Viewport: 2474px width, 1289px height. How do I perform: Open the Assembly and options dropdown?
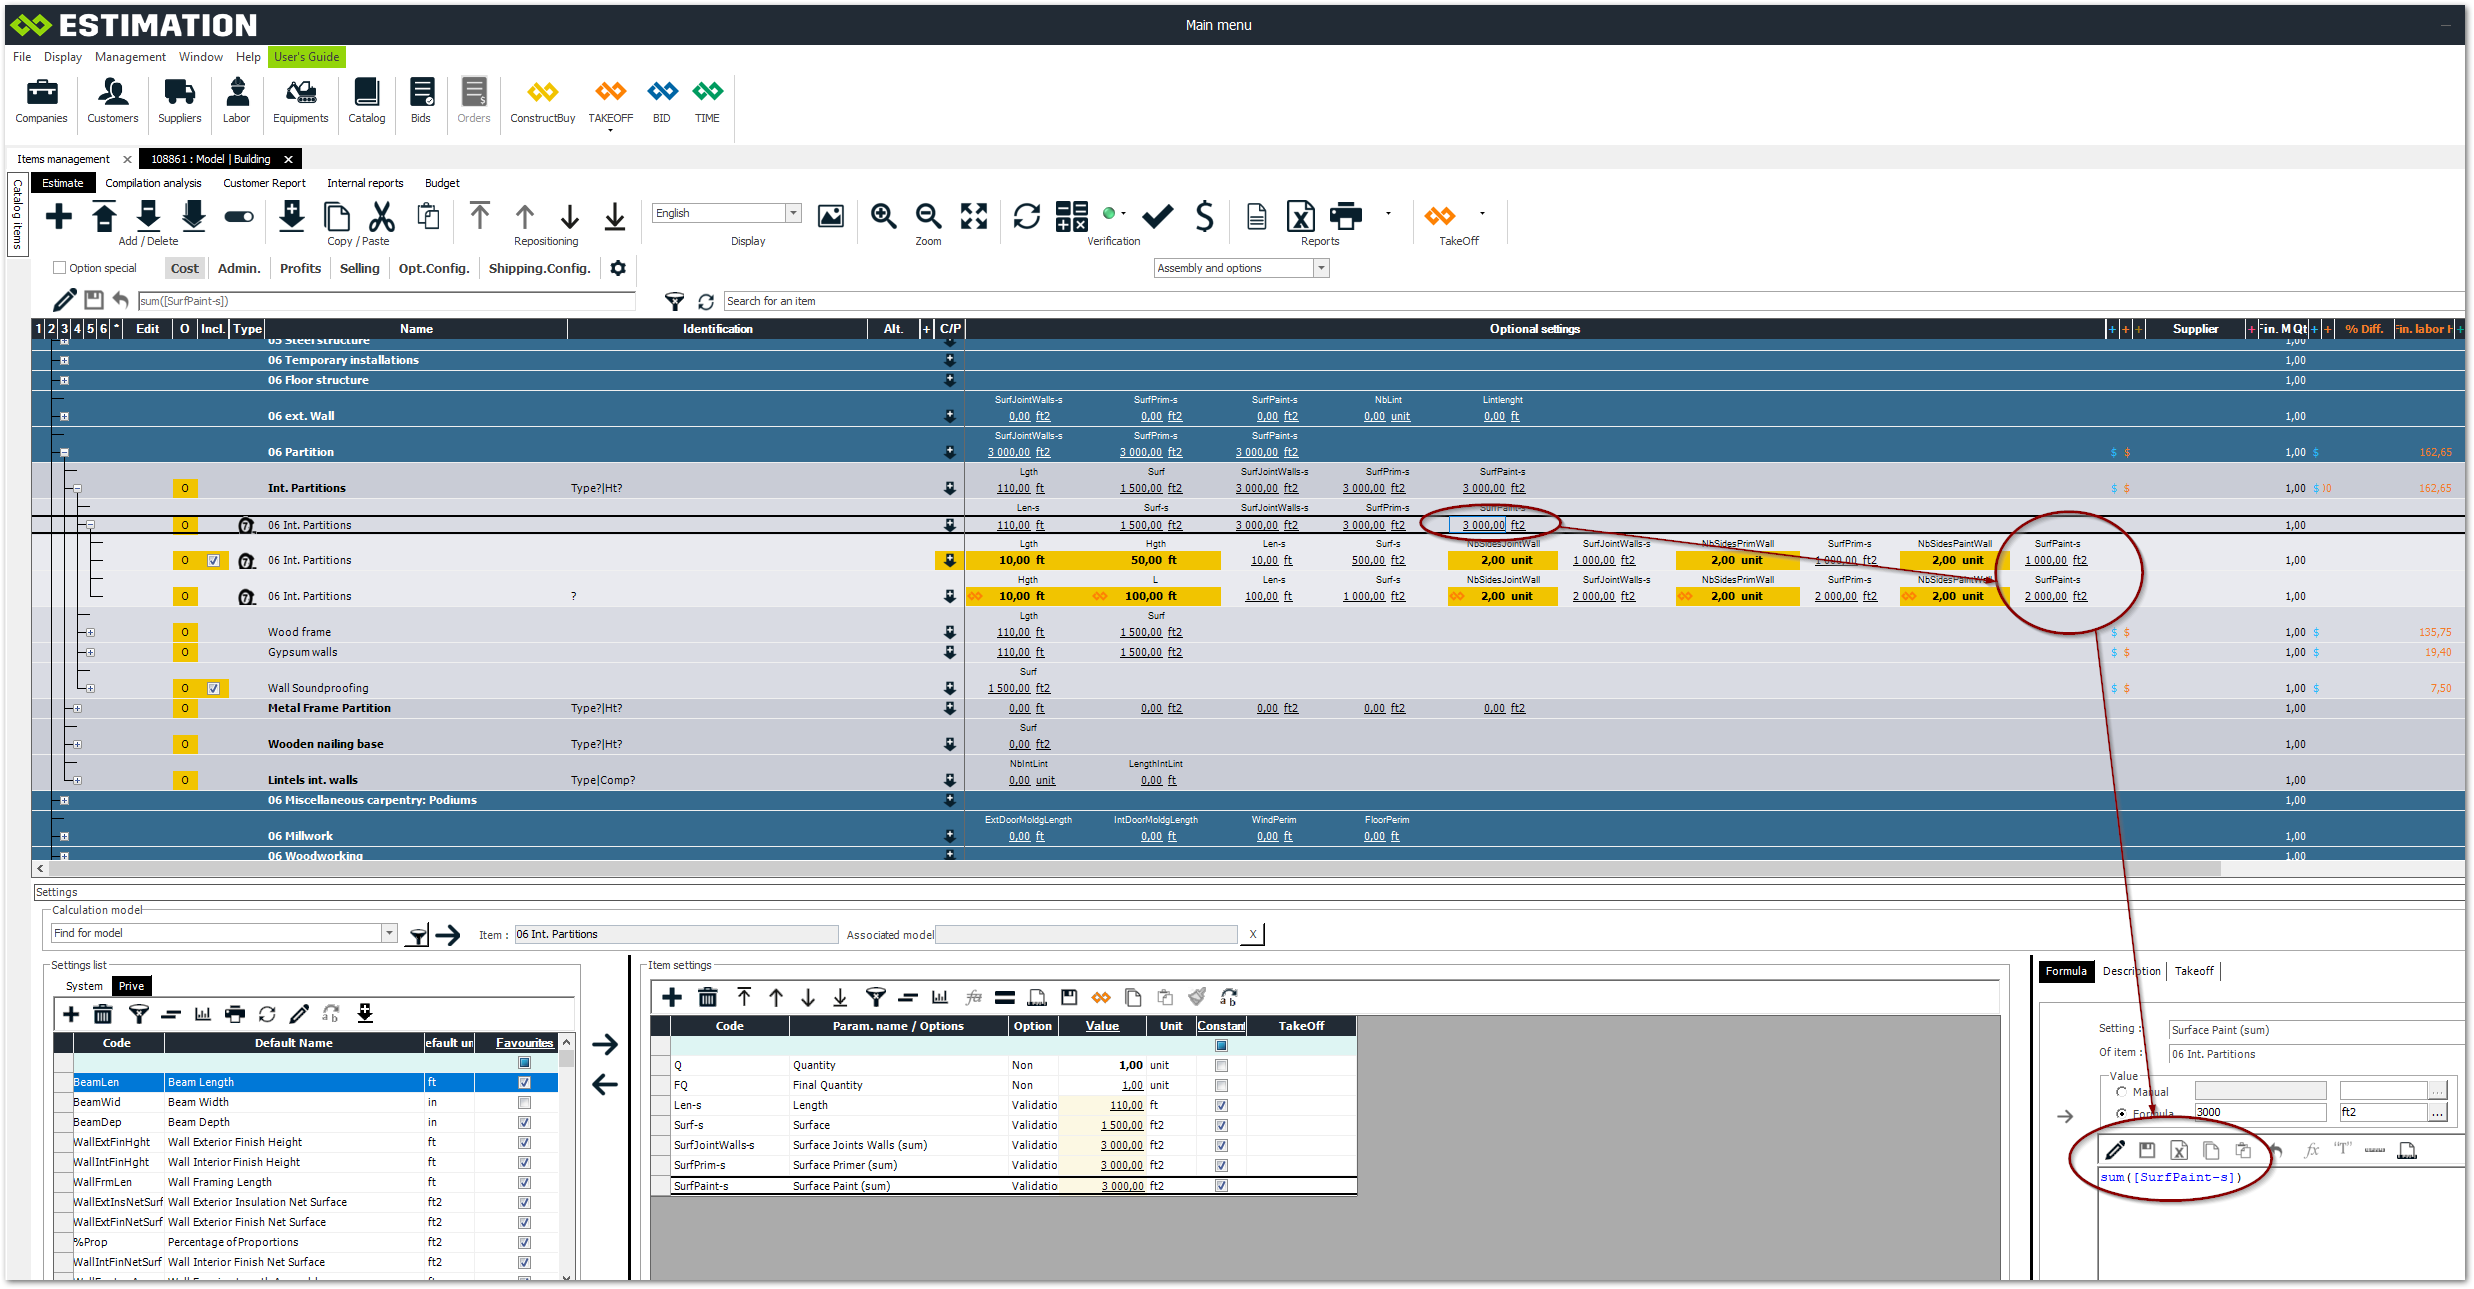click(x=1321, y=268)
